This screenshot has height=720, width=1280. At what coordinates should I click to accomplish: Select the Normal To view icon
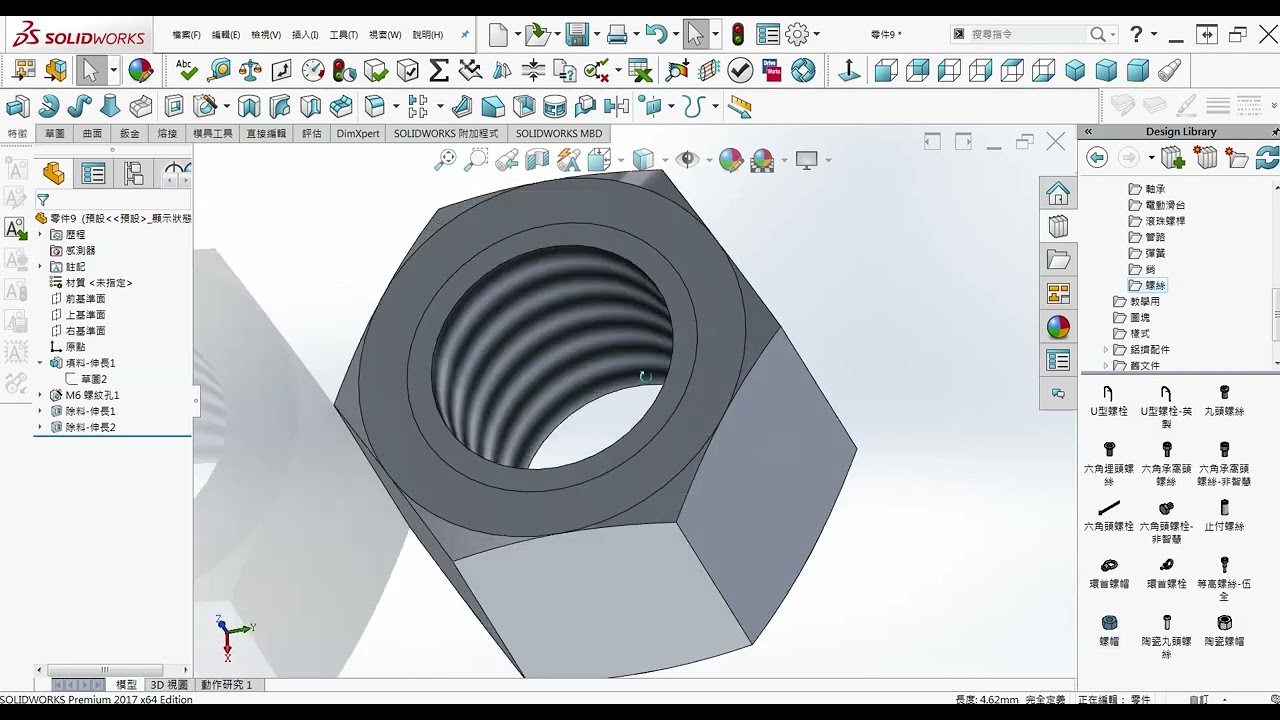tap(849, 70)
